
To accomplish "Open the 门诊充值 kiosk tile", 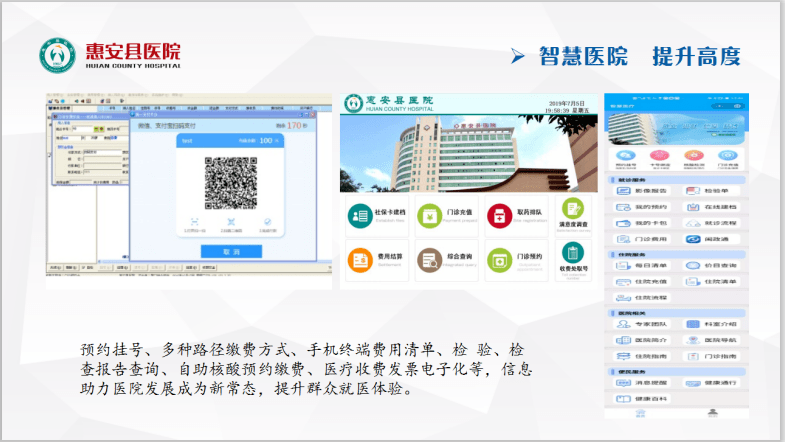I will (x=447, y=216).
